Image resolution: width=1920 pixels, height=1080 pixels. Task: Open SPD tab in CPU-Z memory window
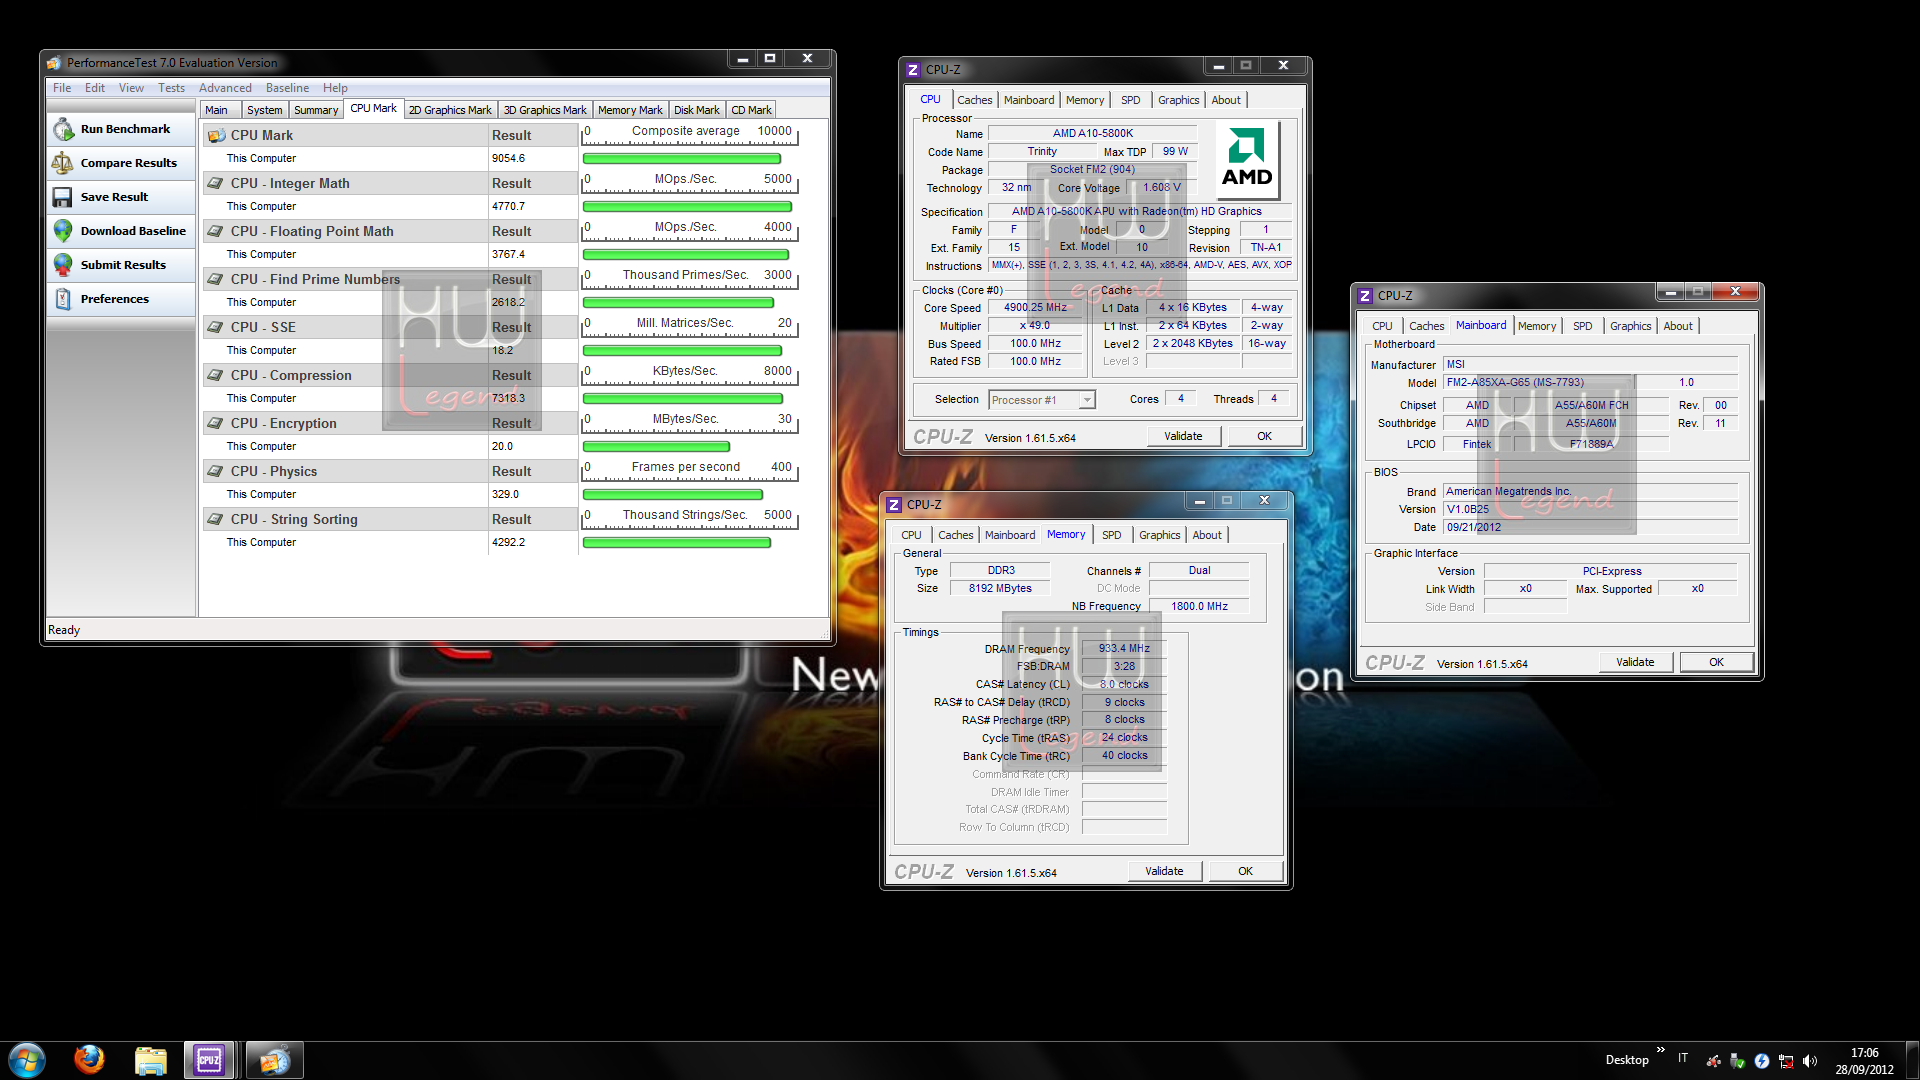pos(1112,535)
